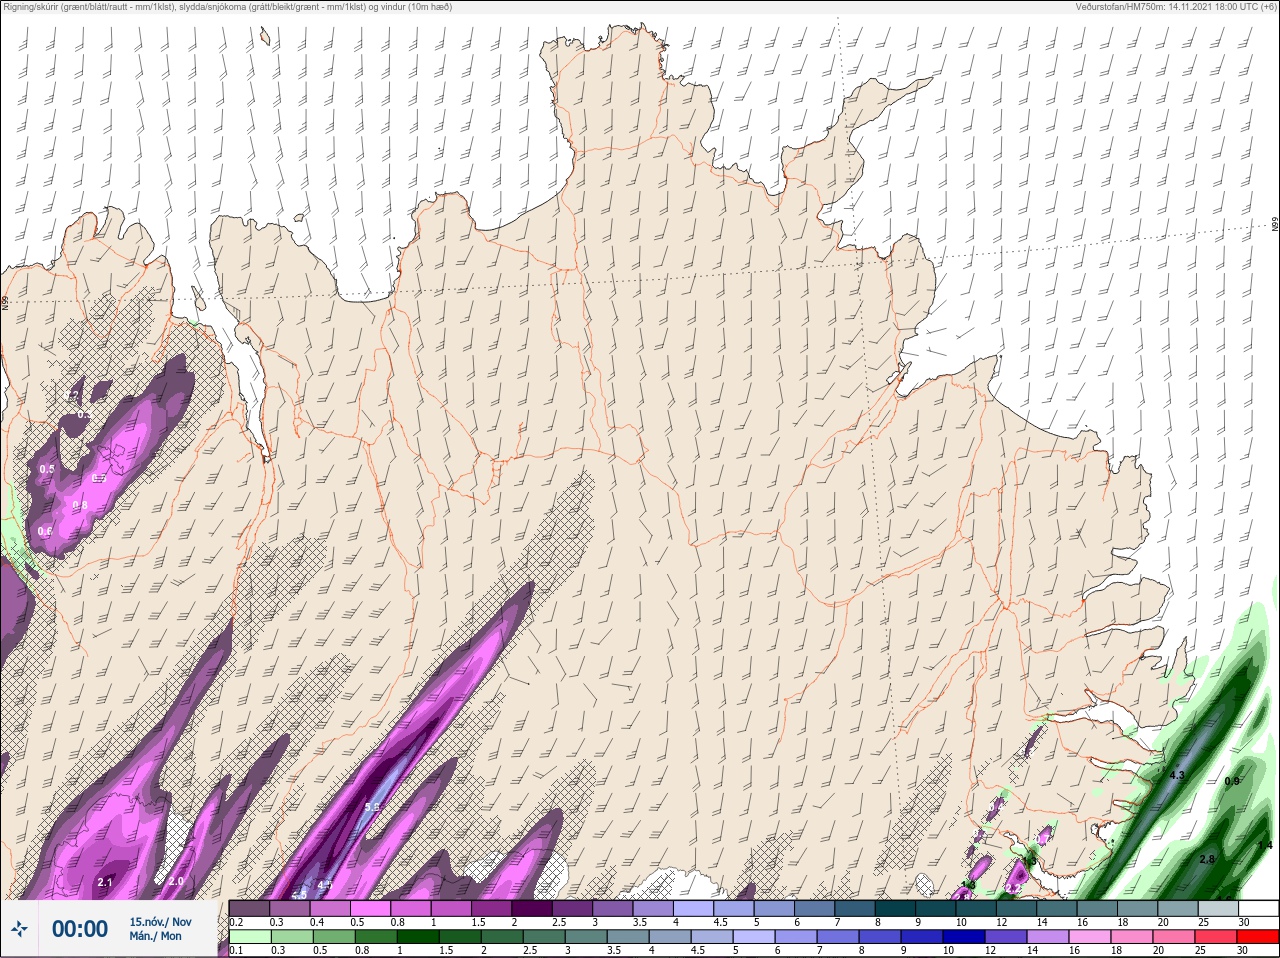The width and height of the screenshot is (1280, 958).
Task: Click the 0.2 label starting the upper scale
Action: pyautogui.click(x=236, y=922)
